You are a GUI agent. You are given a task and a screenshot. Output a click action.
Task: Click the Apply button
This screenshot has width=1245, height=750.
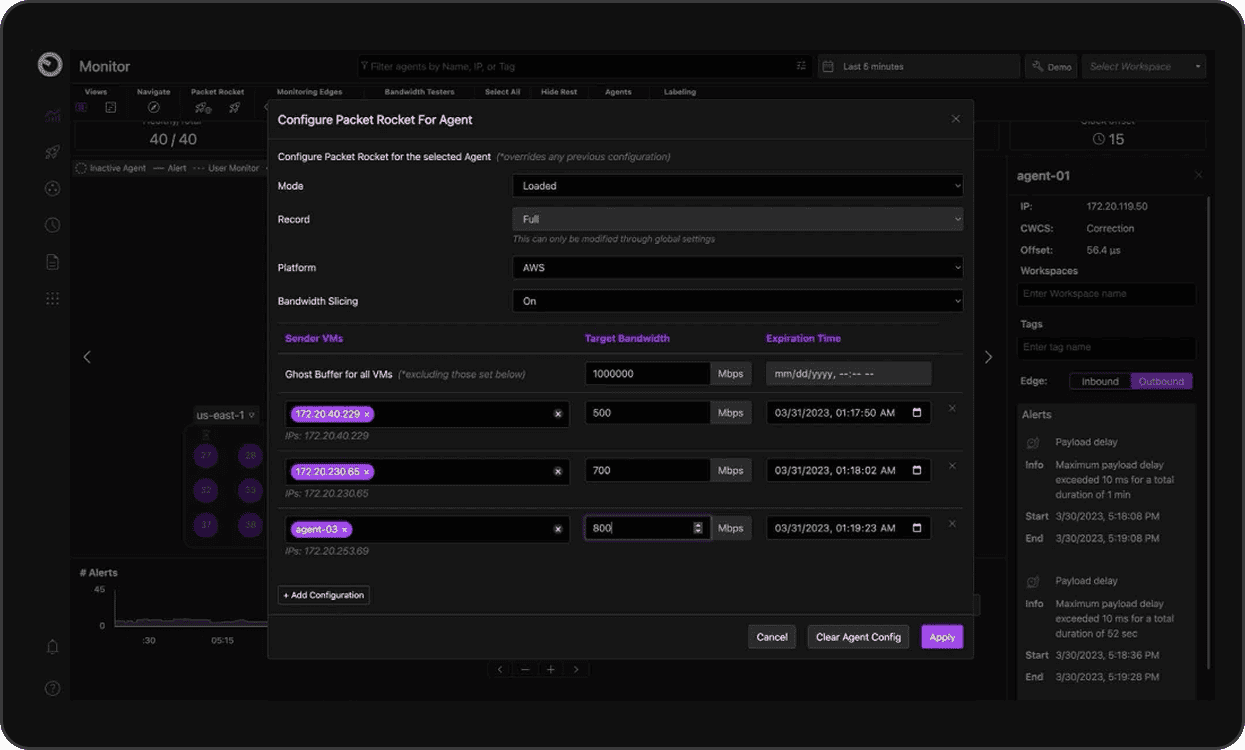942,637
